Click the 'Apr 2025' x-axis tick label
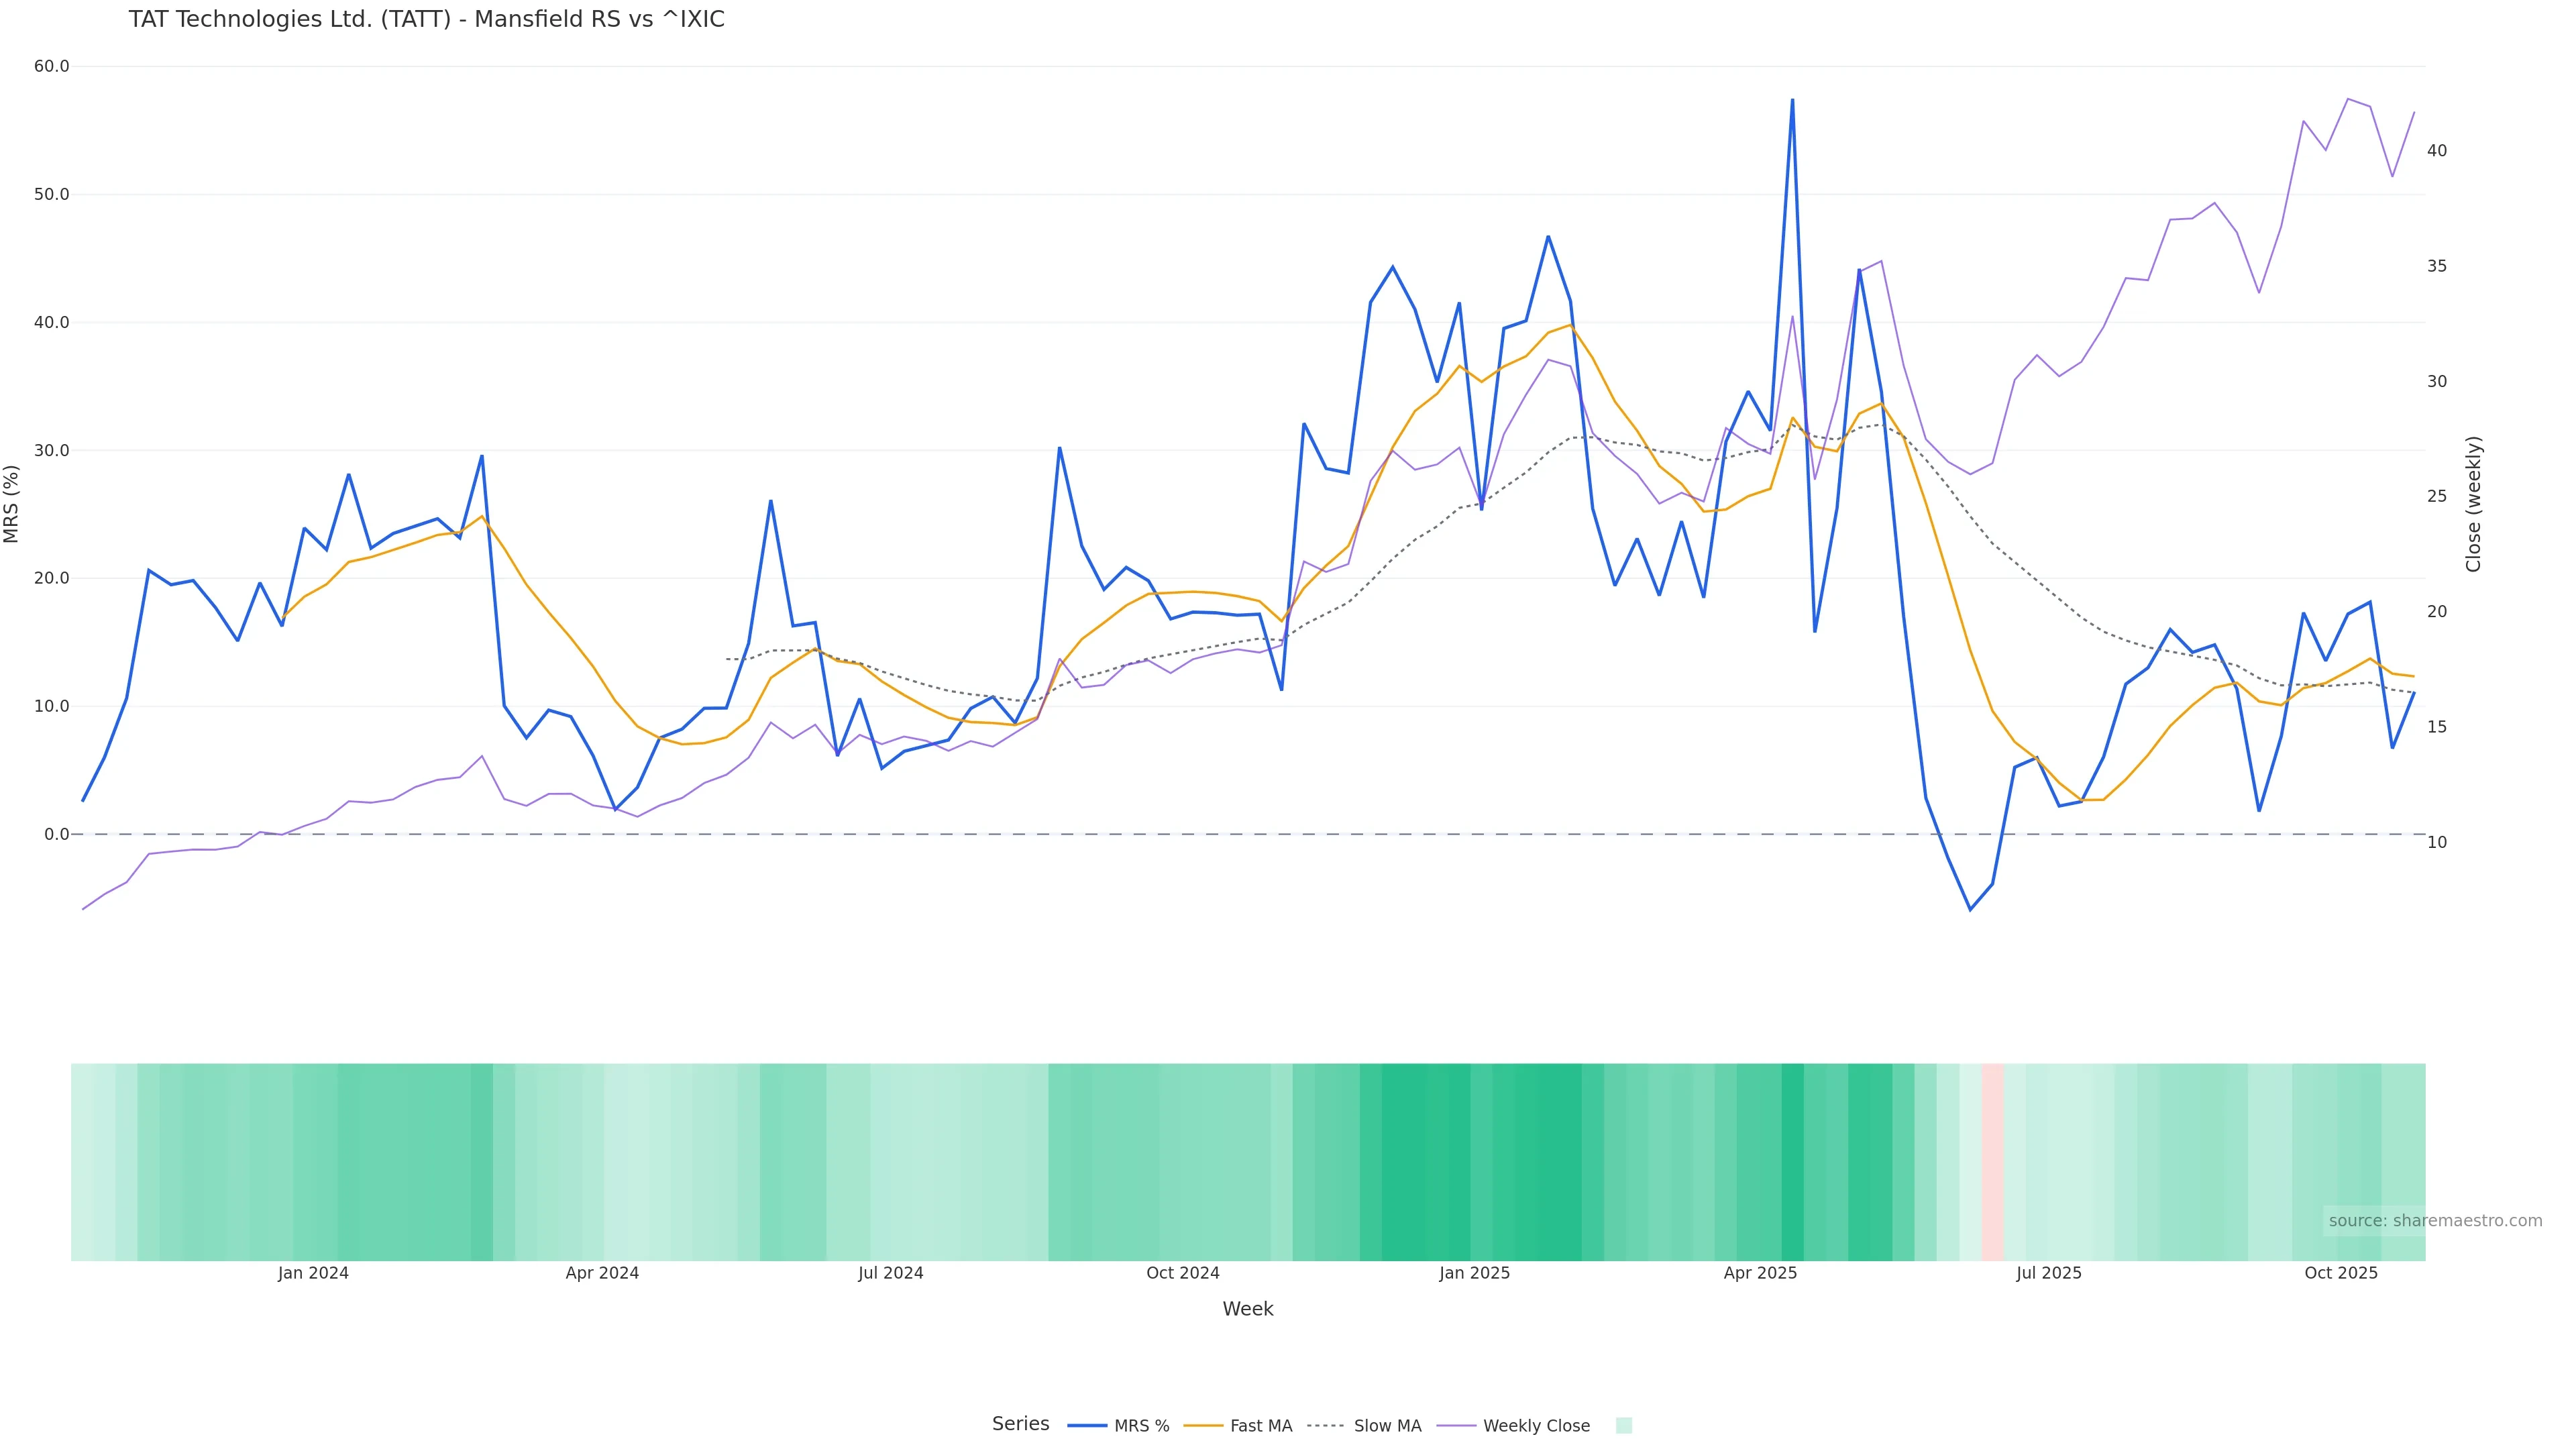 [x=1760, y=1273]
